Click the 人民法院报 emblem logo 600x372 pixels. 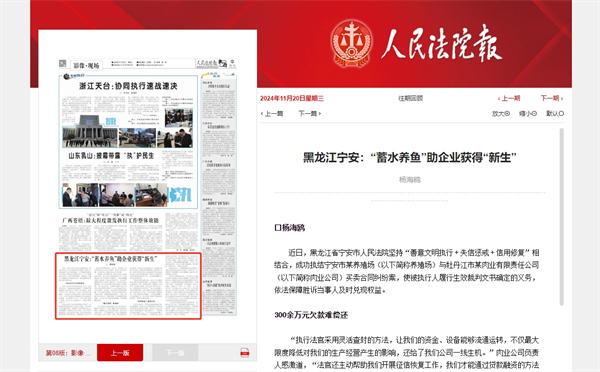click(351, 42)
